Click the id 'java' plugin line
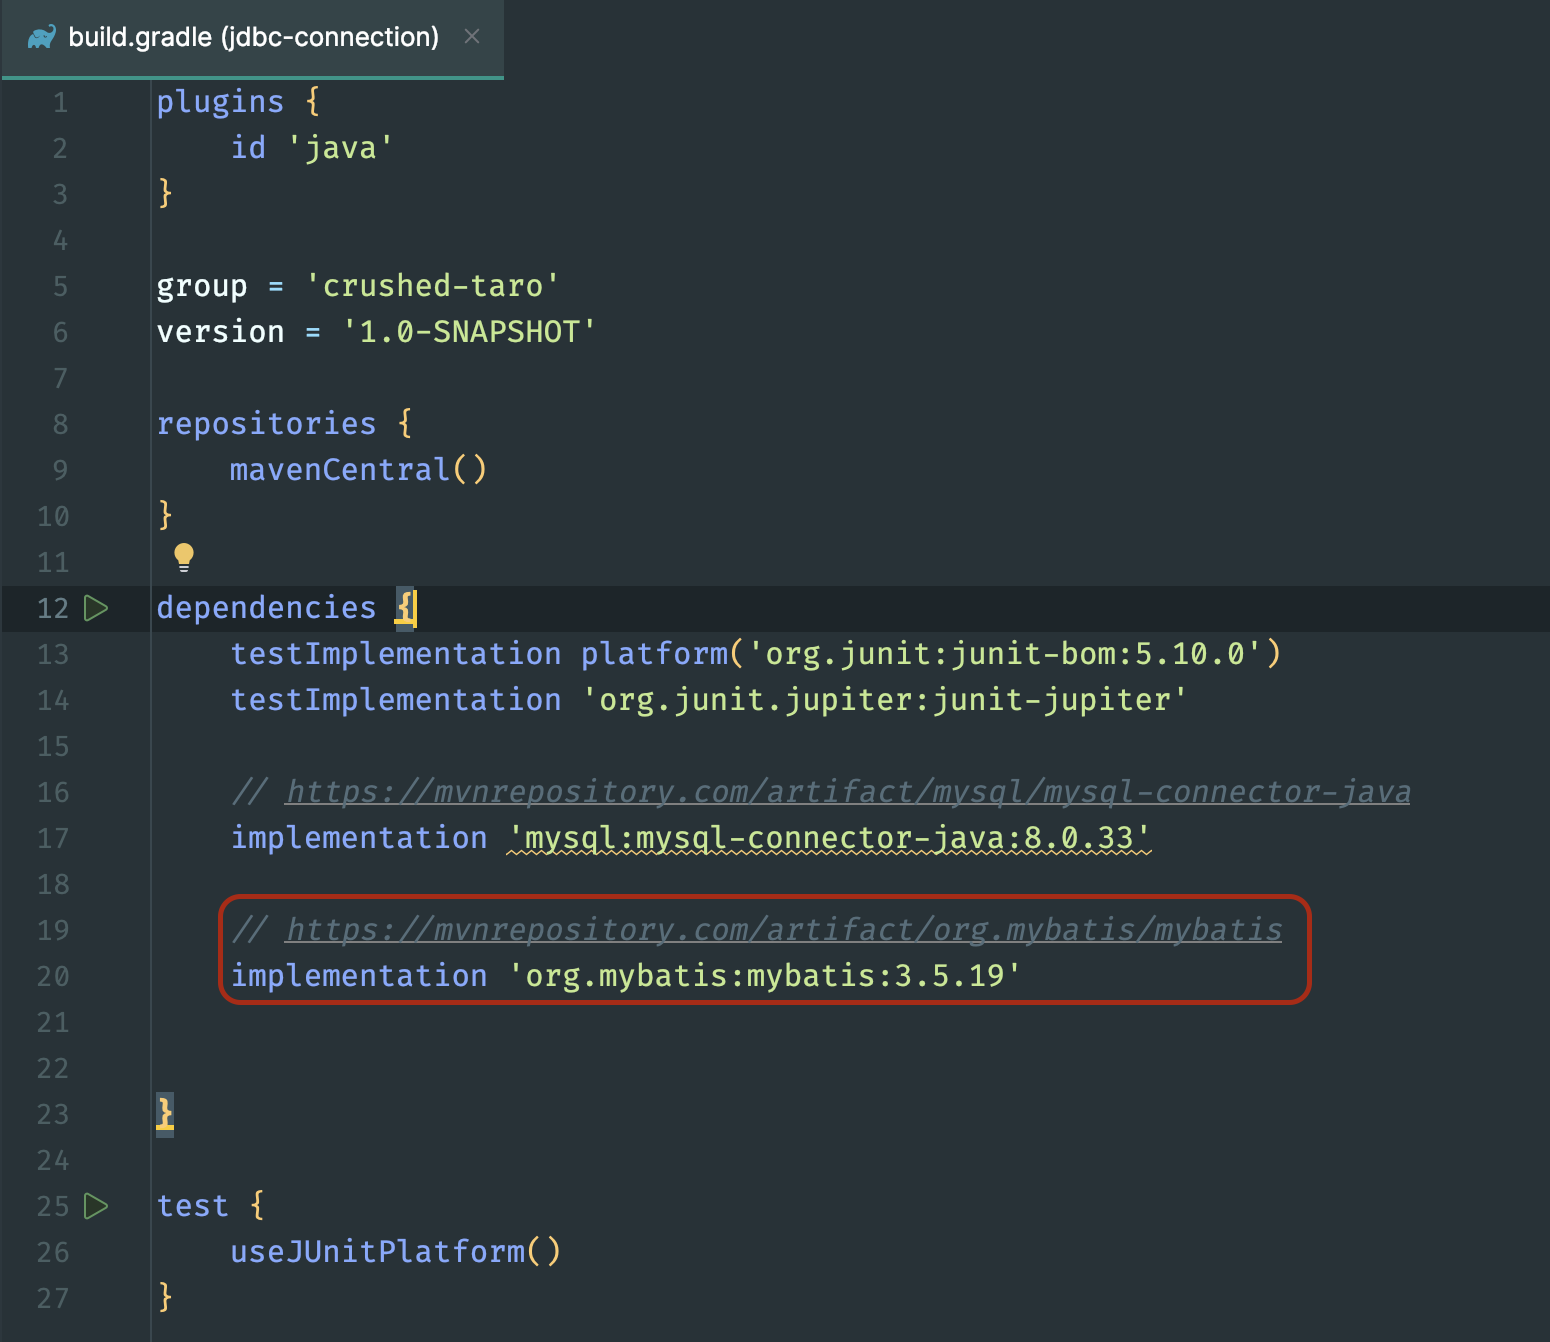The height and width of the screenshot is (1342, 1550). [312, 148]
